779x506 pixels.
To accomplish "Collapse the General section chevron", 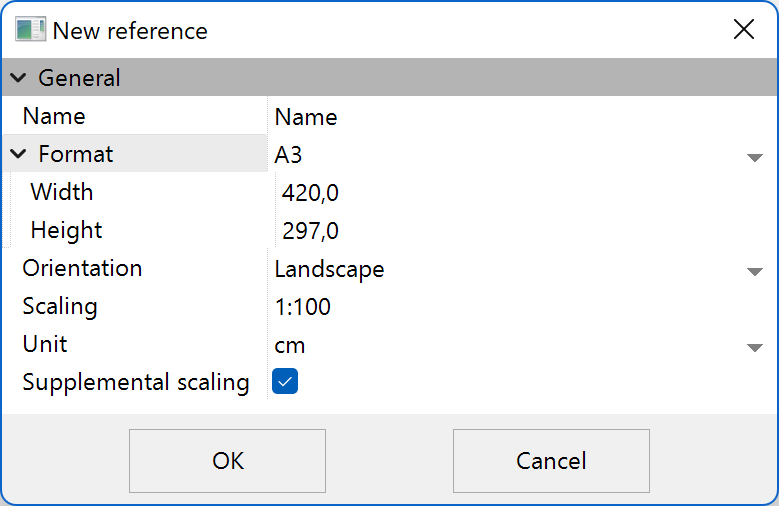I will click(19, 78).
